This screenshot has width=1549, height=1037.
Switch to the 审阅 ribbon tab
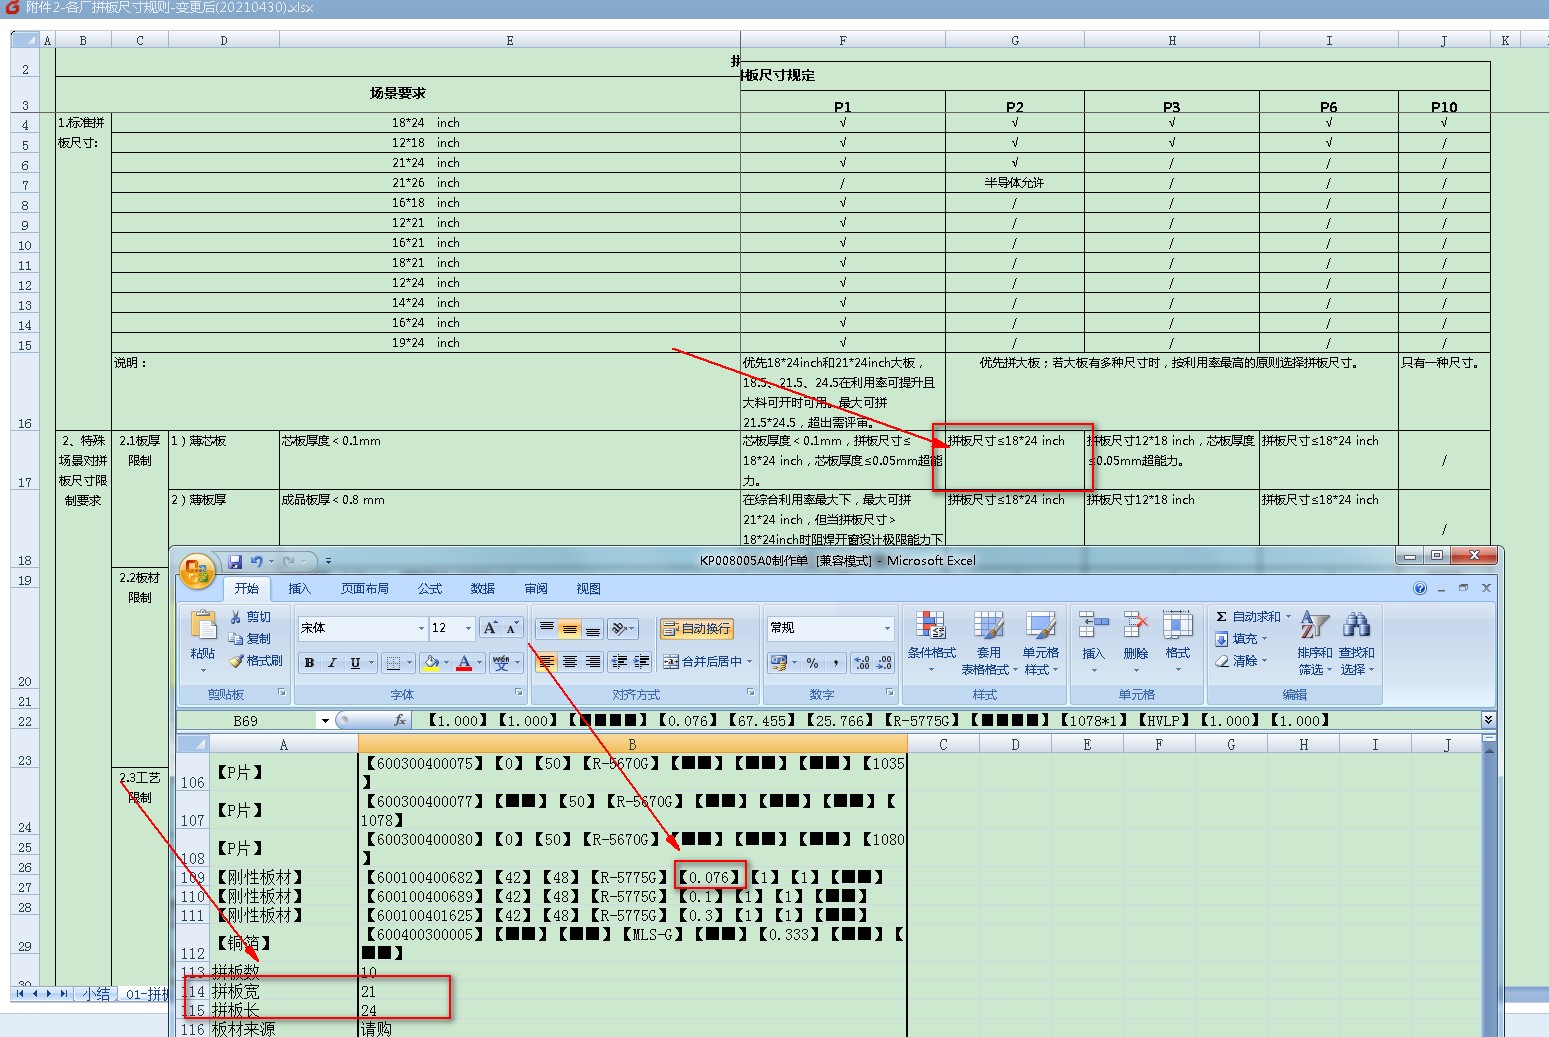(536, 588)
